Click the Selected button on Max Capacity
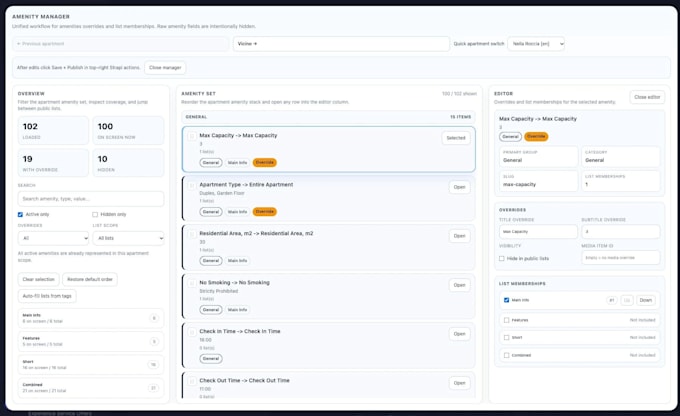 (456, 138)
